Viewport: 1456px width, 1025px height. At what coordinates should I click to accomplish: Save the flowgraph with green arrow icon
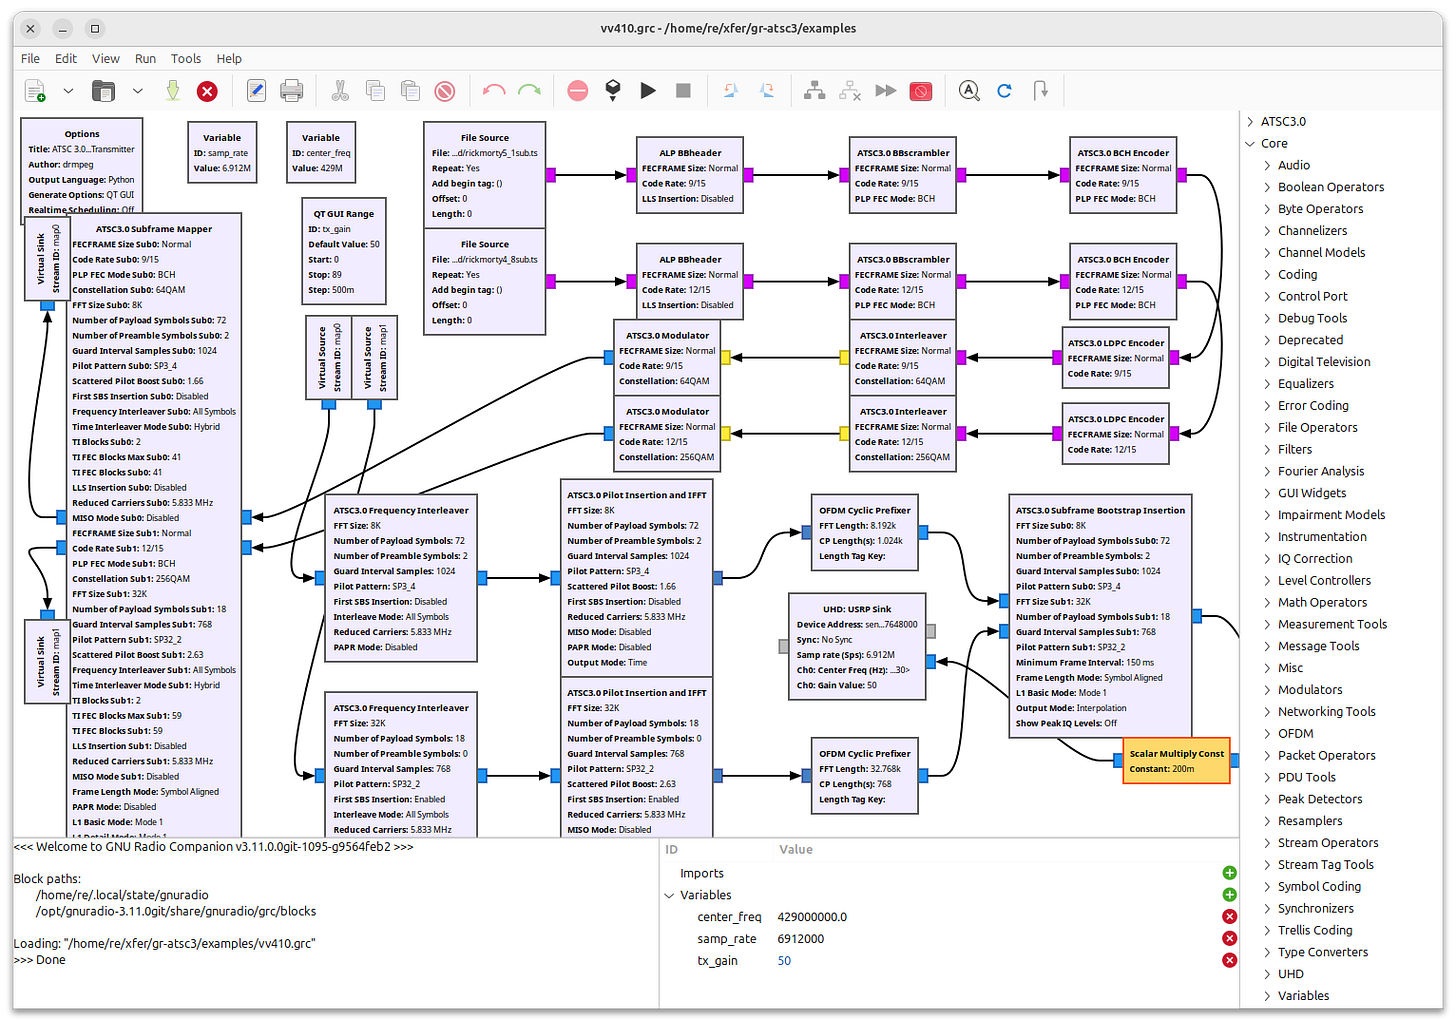coord(173,91)
